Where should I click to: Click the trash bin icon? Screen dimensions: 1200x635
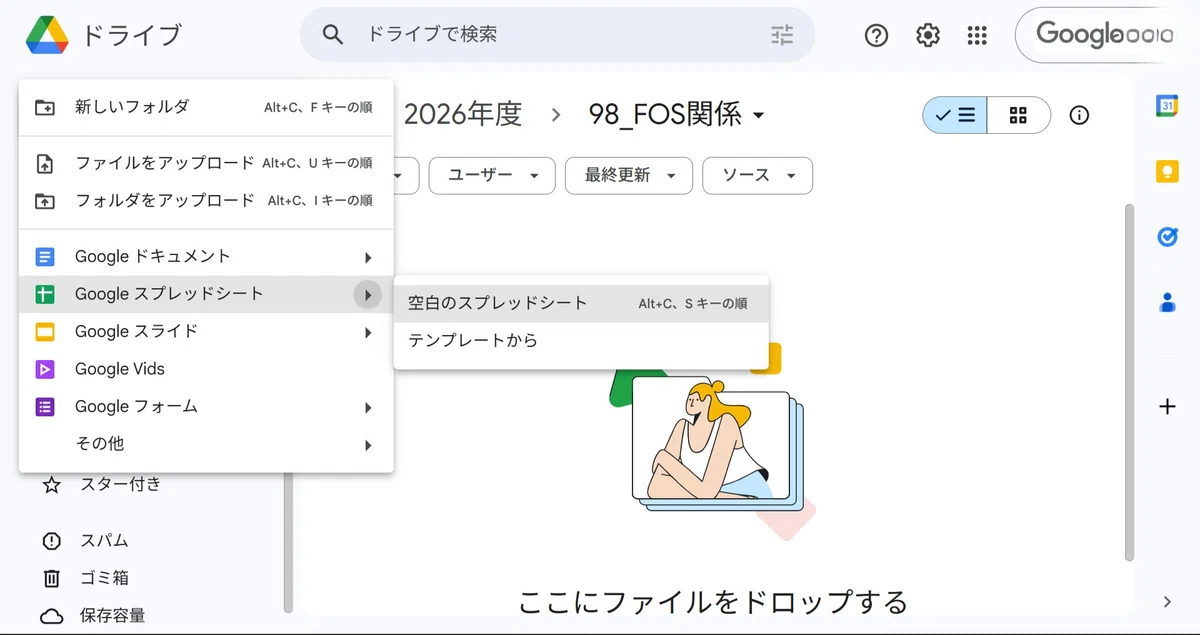(x=51, y=578)
